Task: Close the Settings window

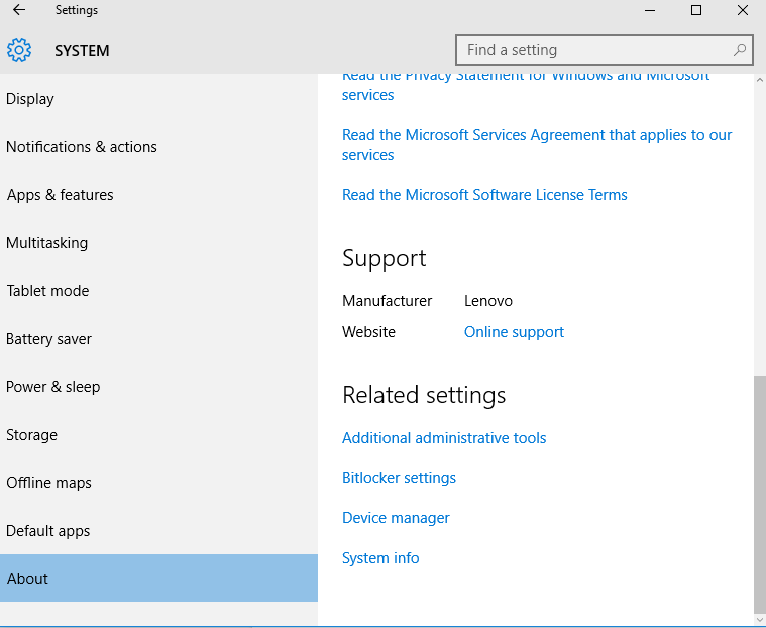Action: pos(743,10)
